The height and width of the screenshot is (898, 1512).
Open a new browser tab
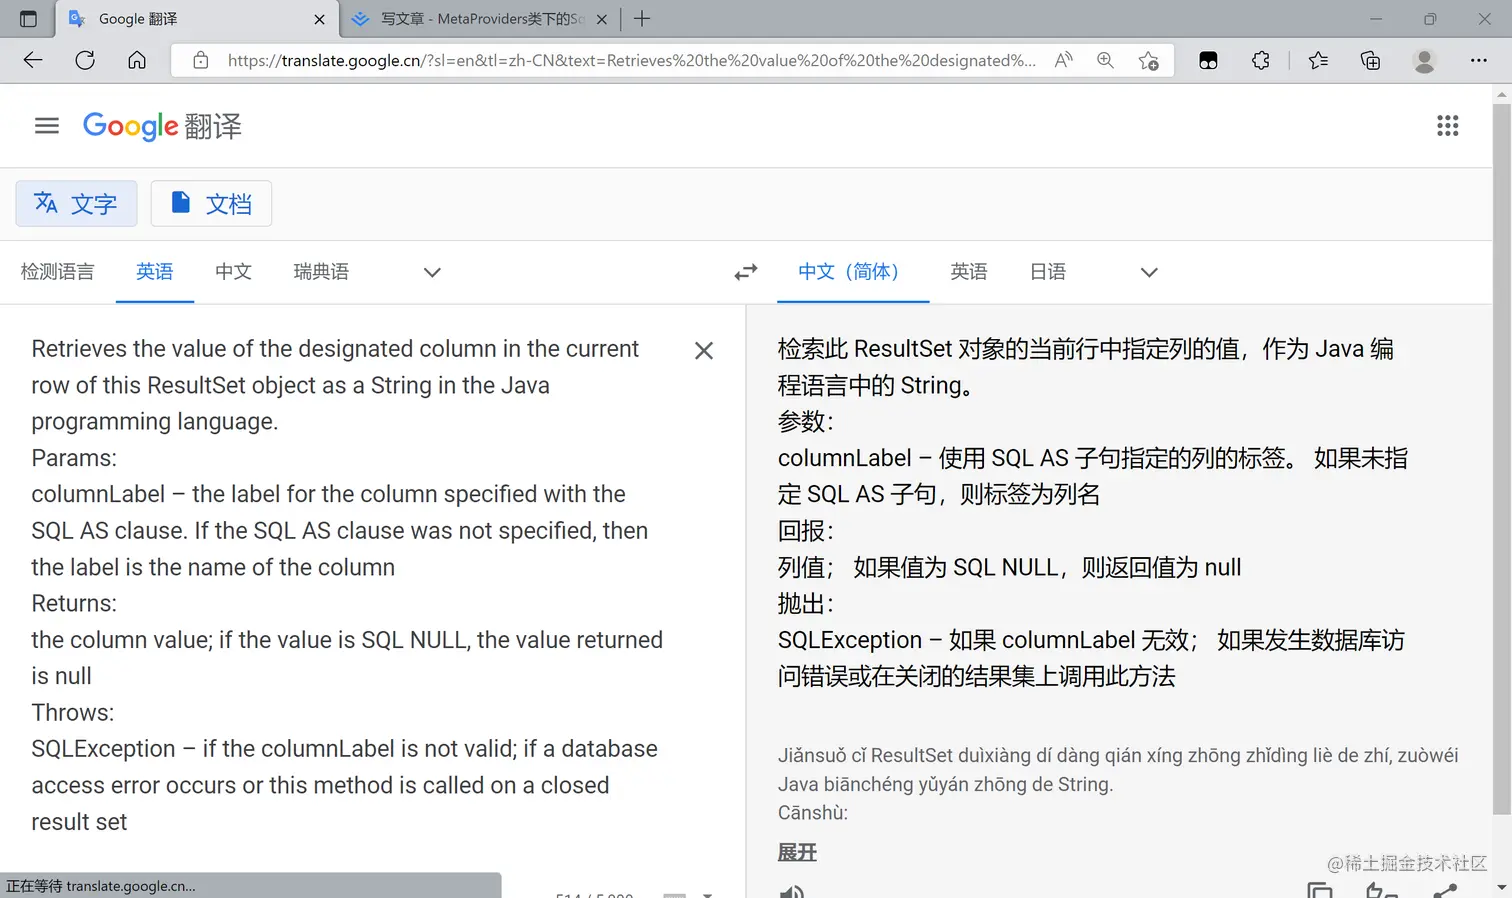(642, 19)
